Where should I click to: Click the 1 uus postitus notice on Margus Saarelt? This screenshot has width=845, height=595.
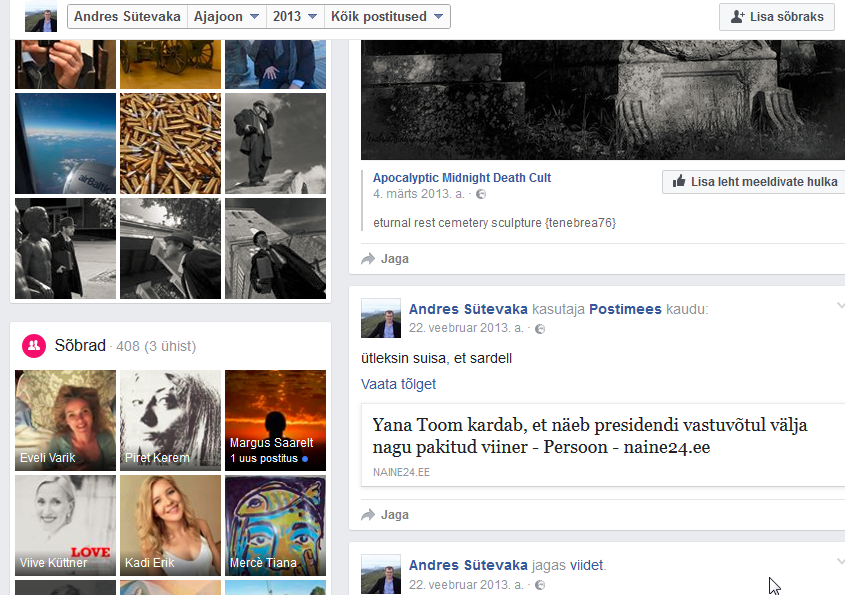click(x=268, y=459)
